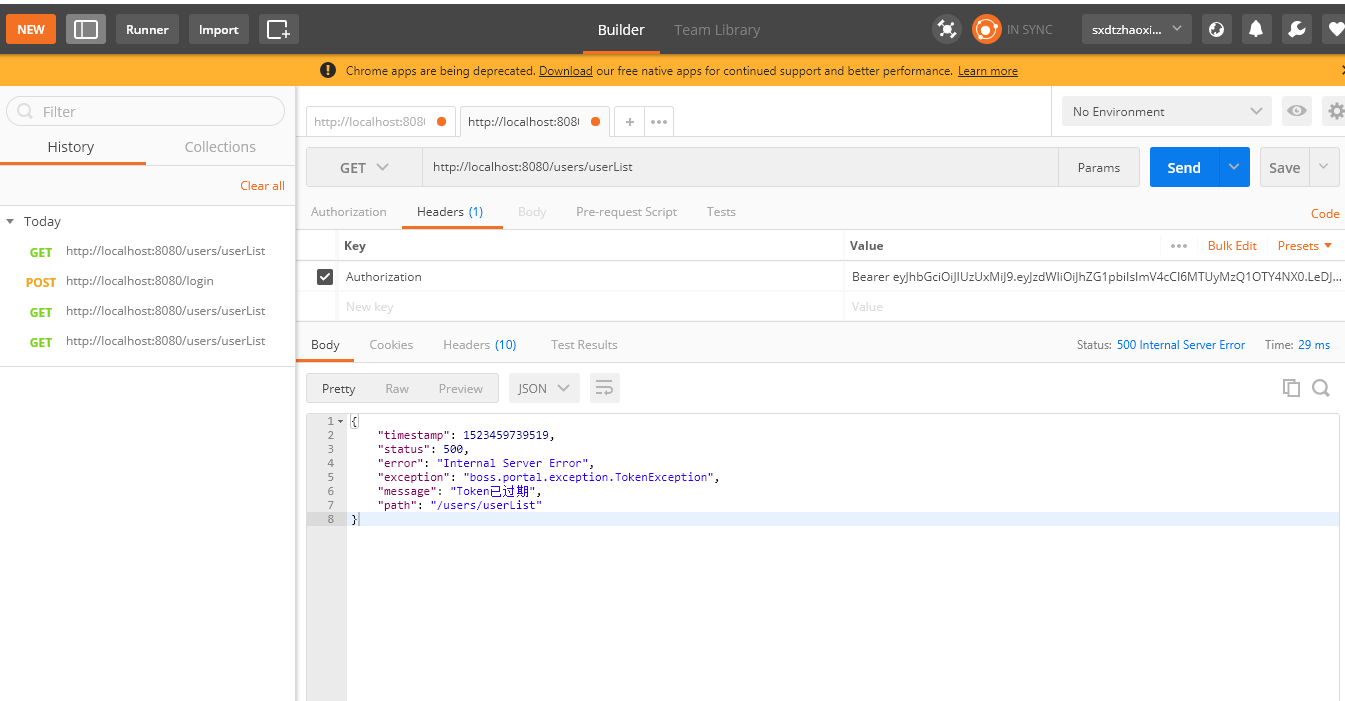Uncheck the Authorization header checkbox

point(324,276)
